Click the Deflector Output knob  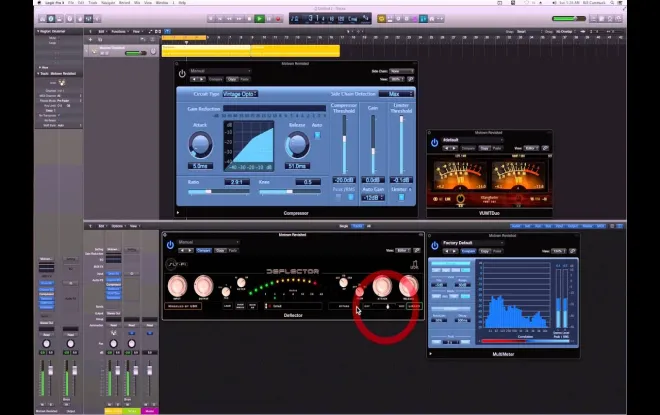pos(203,285)
